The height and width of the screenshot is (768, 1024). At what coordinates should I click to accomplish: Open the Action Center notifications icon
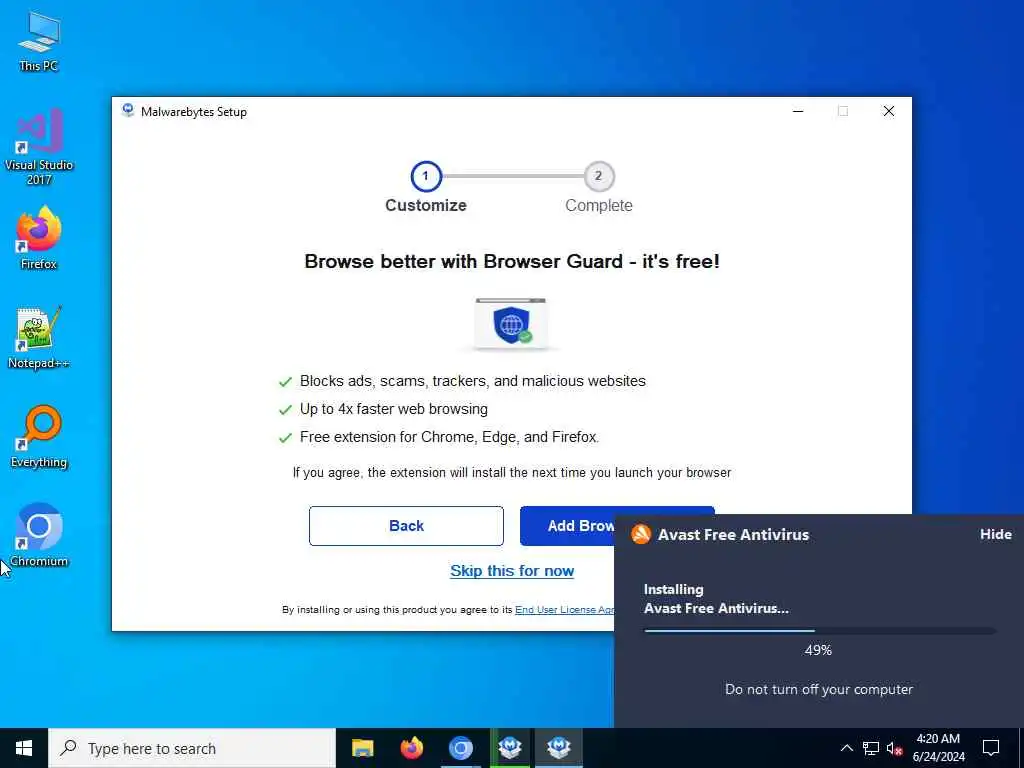[x=991, y=748]
